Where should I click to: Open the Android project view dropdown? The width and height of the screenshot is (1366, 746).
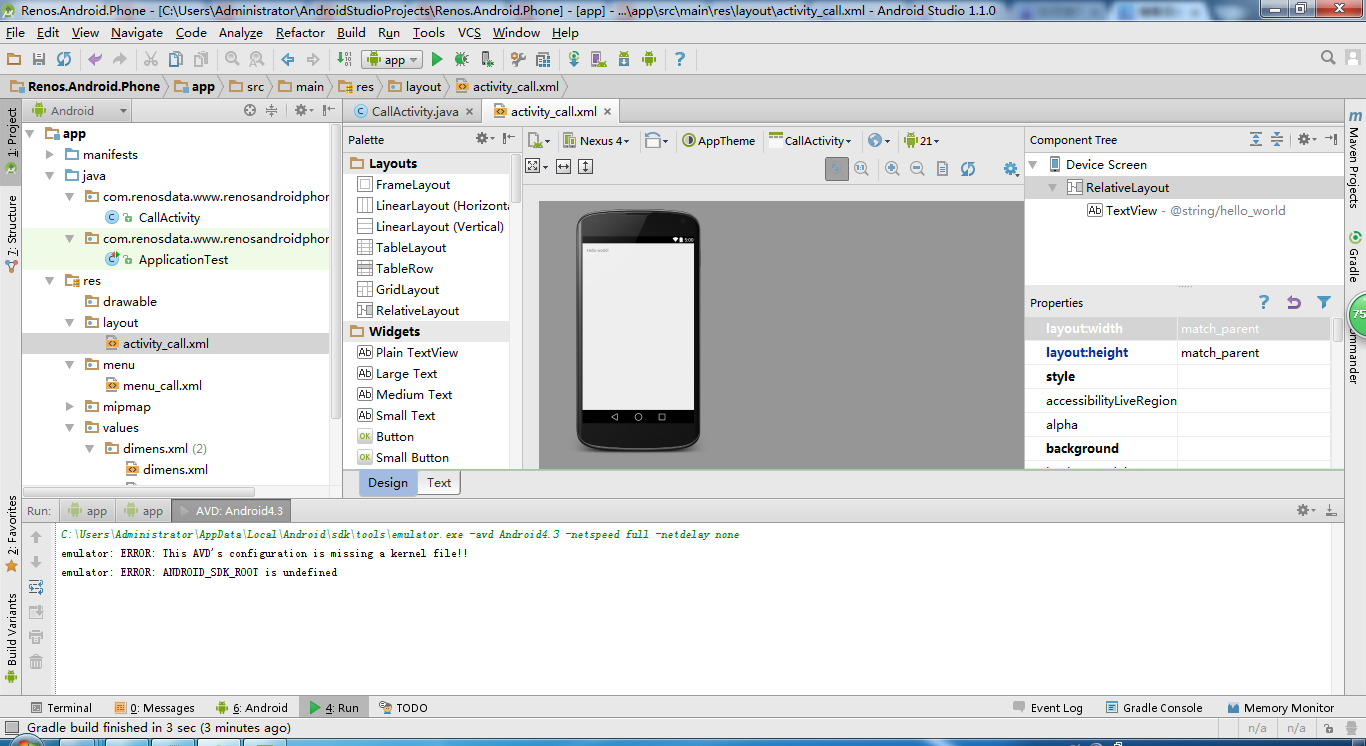coord(80,111)
